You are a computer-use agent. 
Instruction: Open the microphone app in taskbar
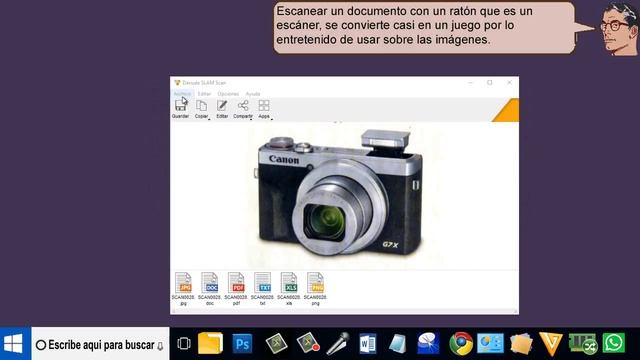click(338, 343)
